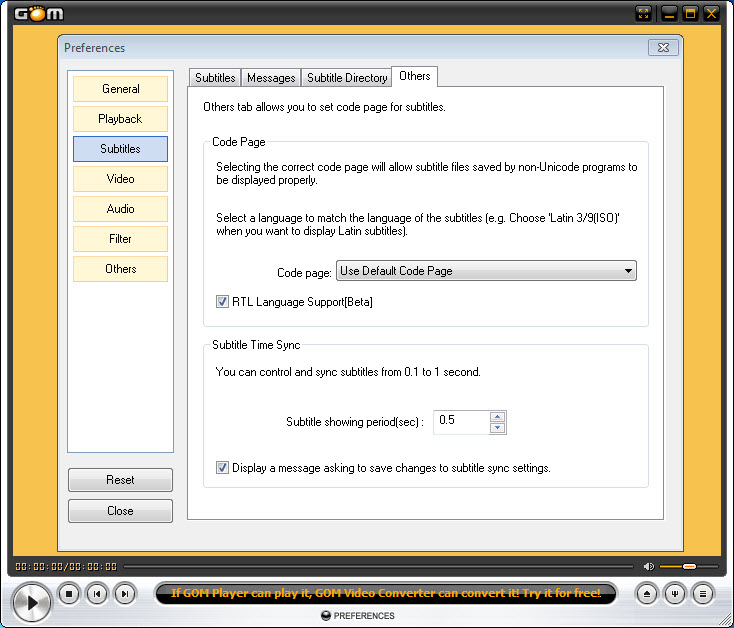Click the 'Code Page' group label
The image size is (734, 628).
239,142
